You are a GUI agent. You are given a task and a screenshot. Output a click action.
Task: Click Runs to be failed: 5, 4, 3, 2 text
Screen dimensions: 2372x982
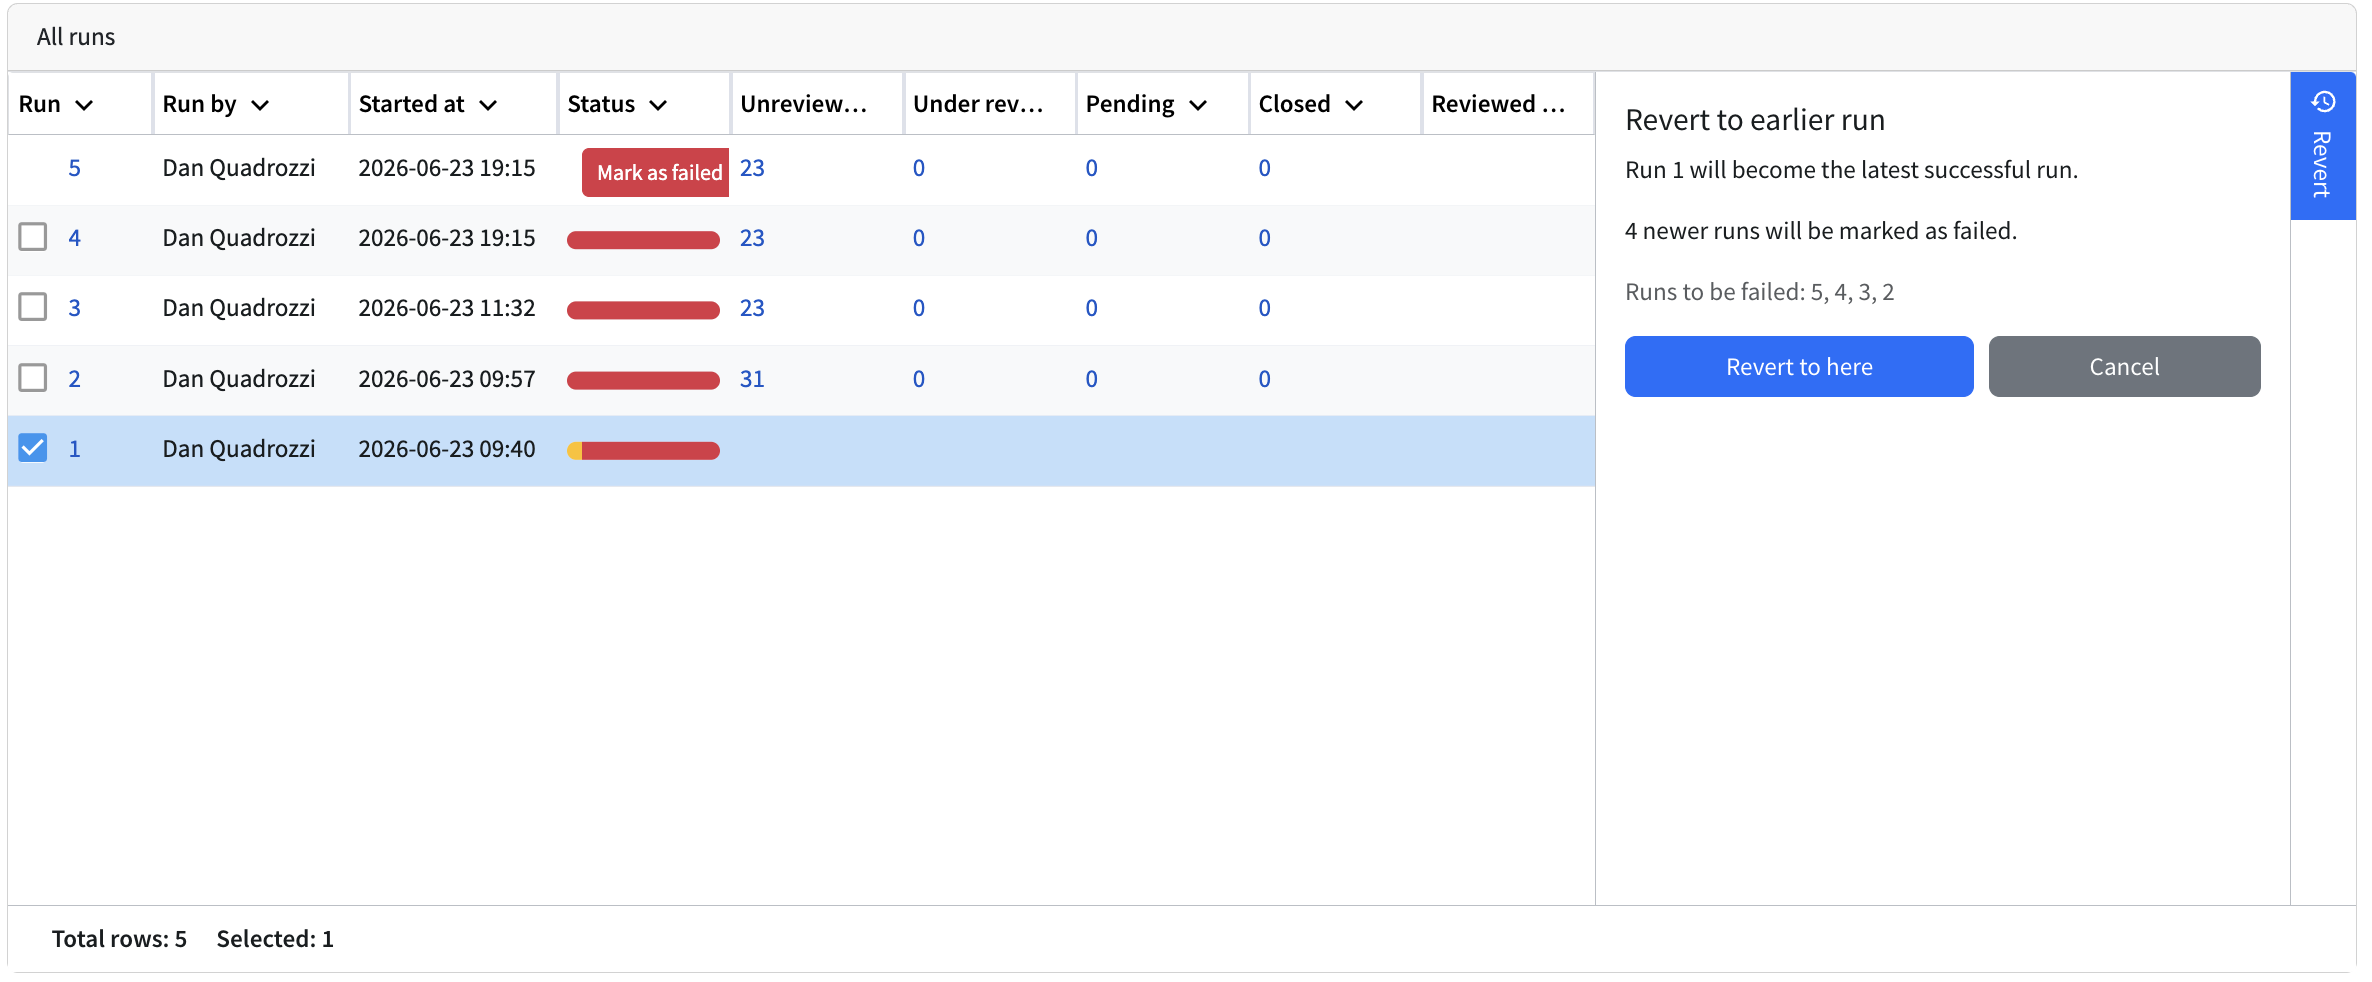(1760, 292)
